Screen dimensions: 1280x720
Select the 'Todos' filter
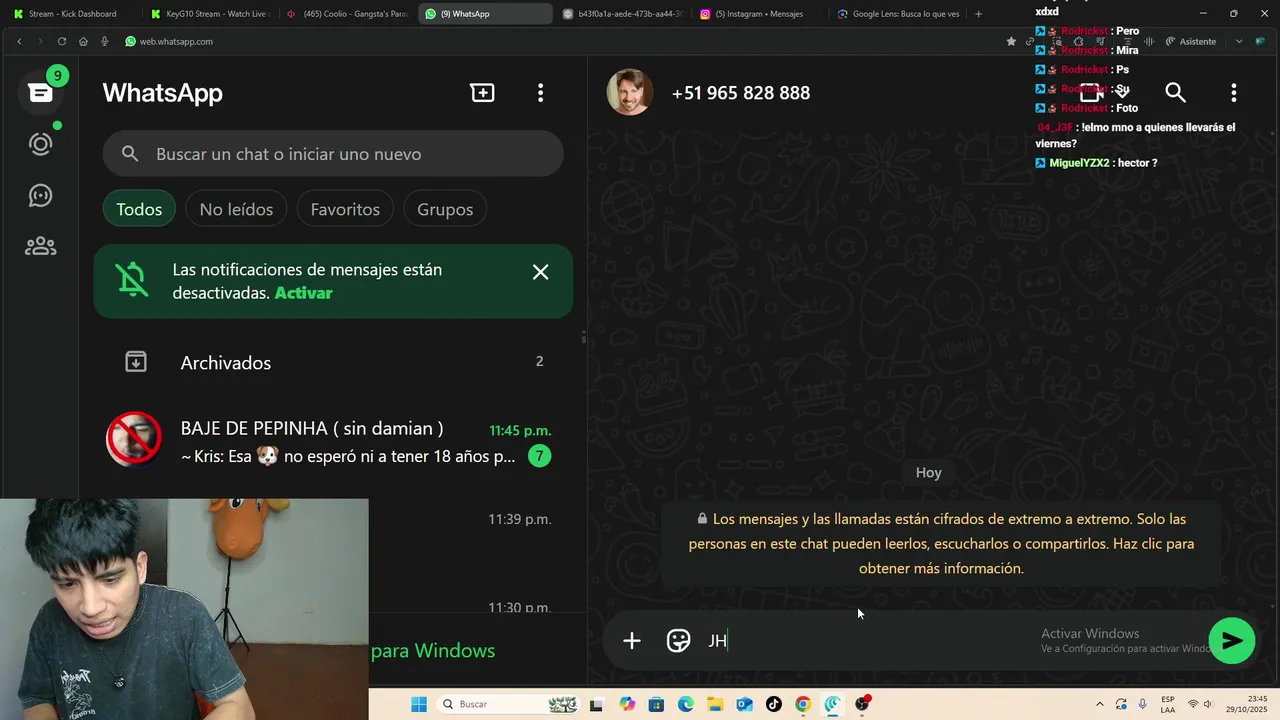(x=139, y=209)
